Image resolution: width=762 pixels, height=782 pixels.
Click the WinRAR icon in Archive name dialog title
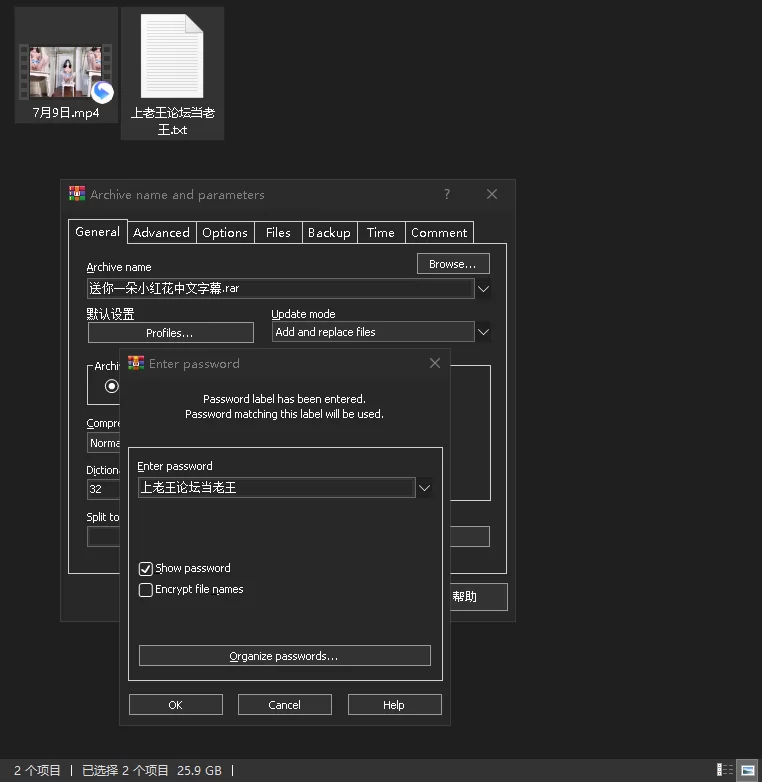[x=77, y=194]
